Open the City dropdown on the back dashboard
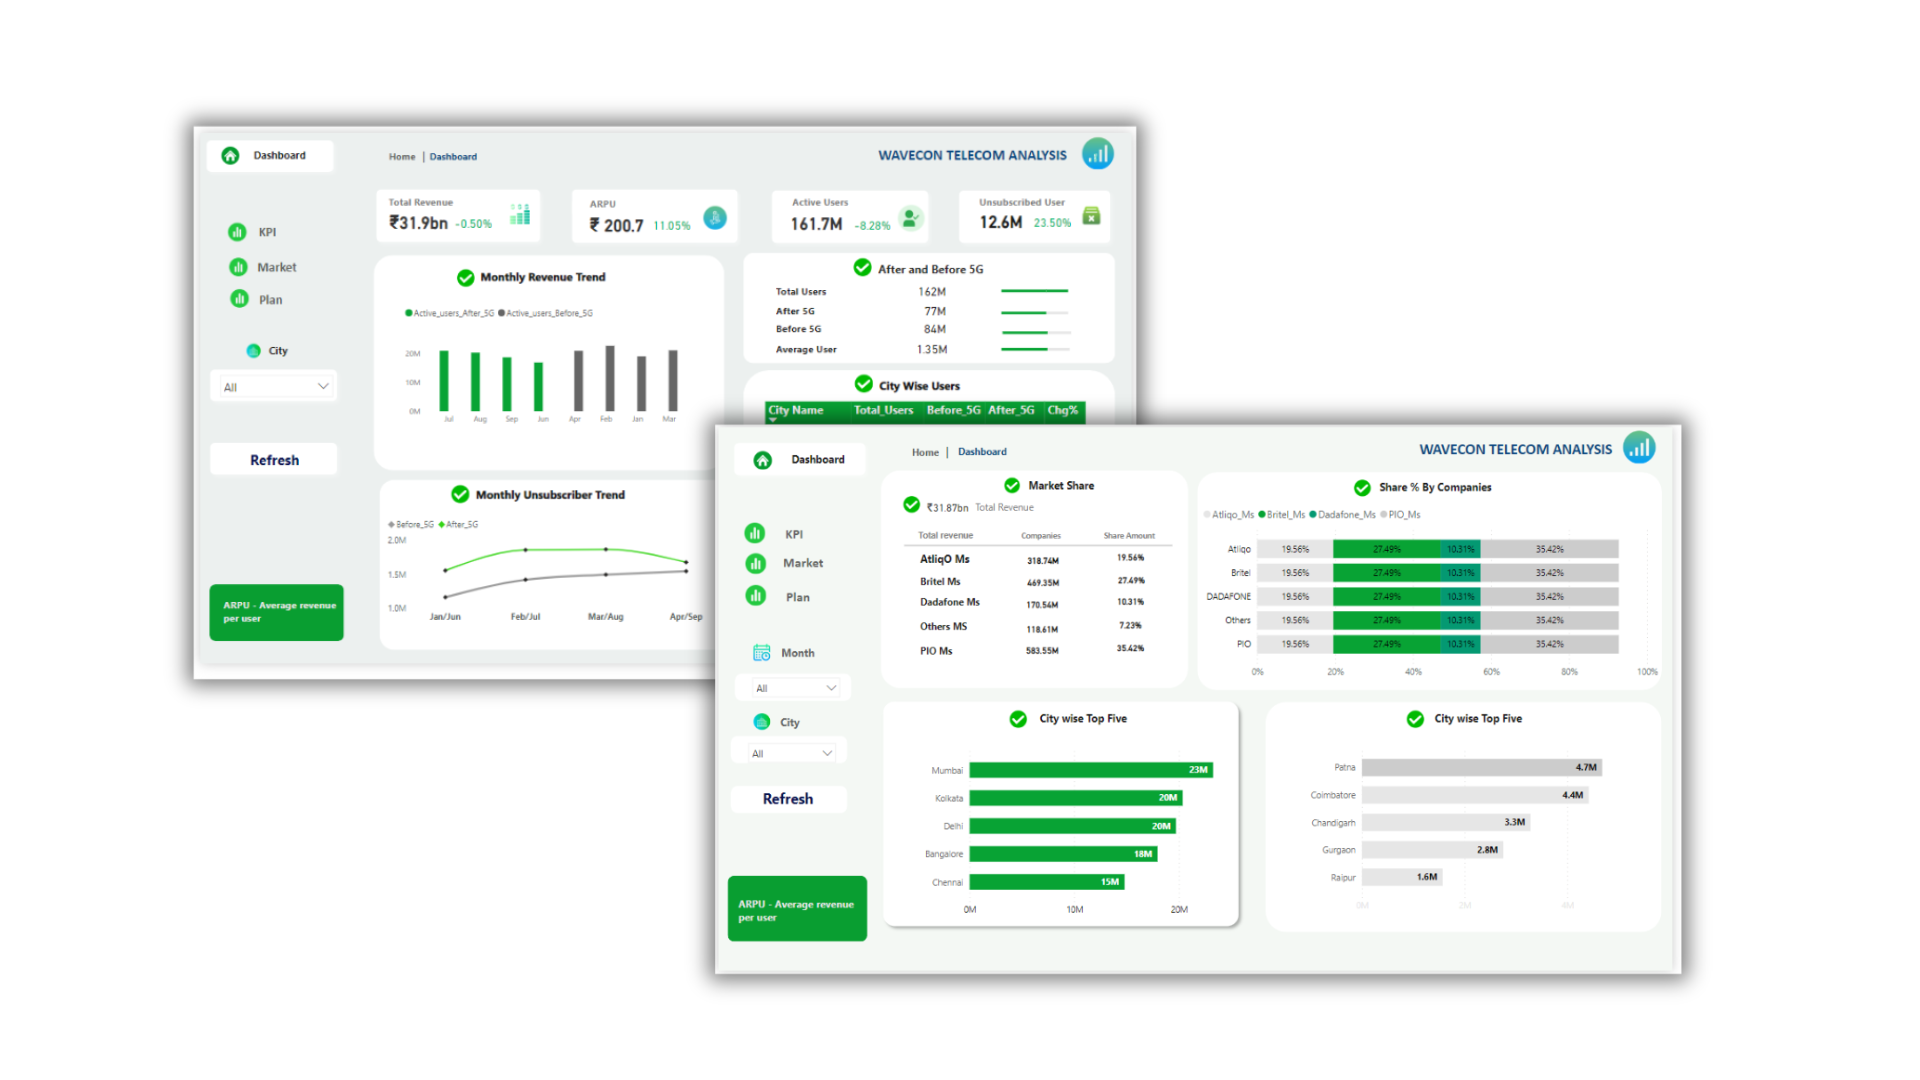Screen dimensions: 1920x1080 tap(274, 387)
